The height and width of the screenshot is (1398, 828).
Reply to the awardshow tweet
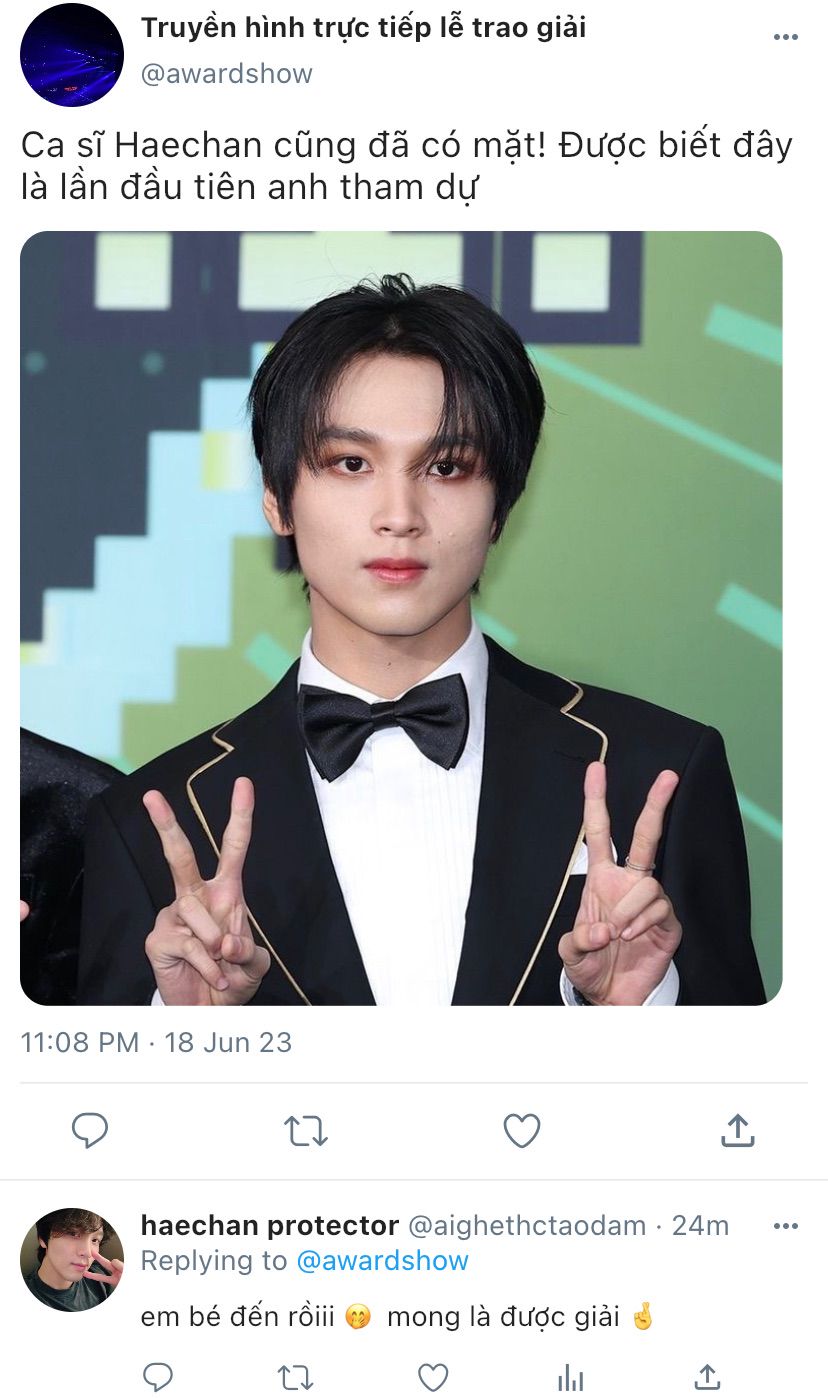90,1131
